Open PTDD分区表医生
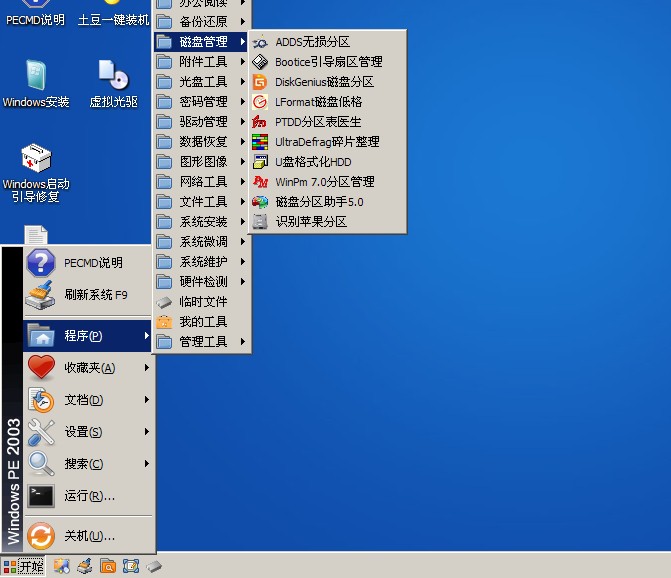671x578 pixels. click(327, 122)
